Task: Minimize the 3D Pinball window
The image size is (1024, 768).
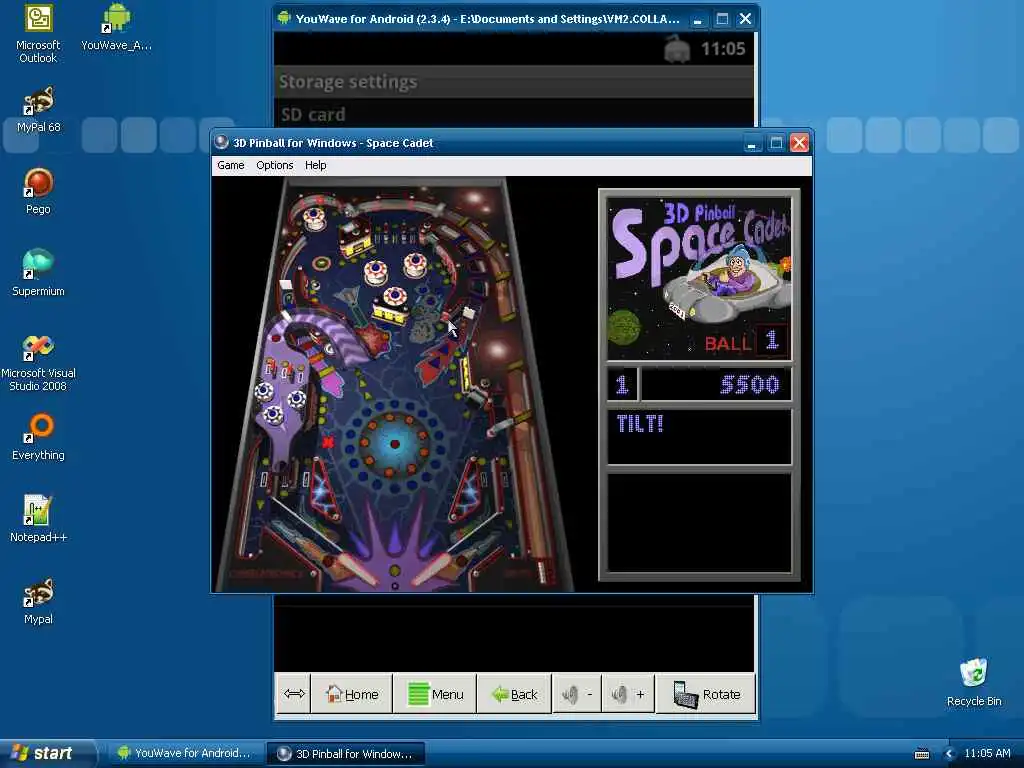Action: 752,143
